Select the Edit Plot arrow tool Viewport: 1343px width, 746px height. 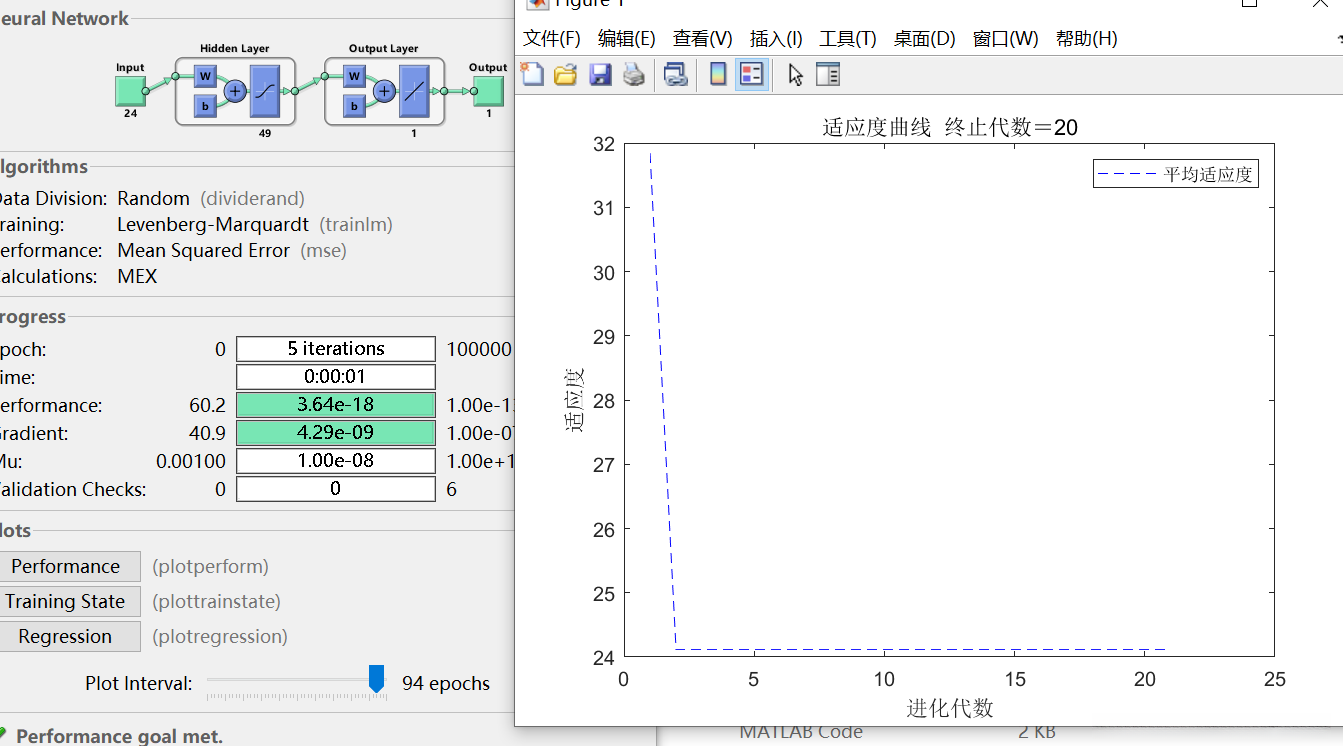[796, 74]
